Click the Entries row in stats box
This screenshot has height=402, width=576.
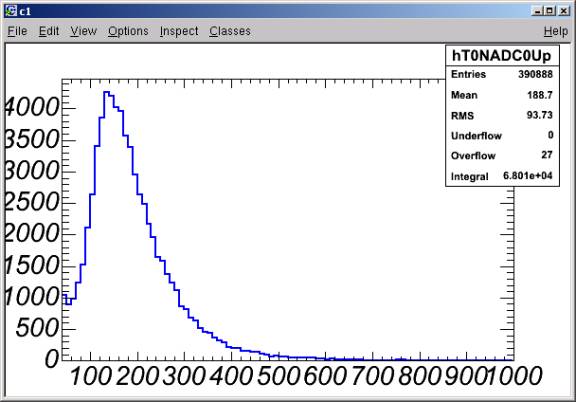pyautogui.click(x=502, y=74)
